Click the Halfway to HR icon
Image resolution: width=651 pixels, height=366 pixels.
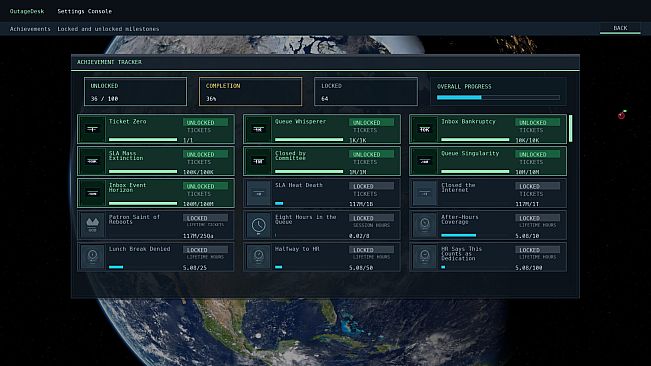pyautogui.click(x=258, y=257)
